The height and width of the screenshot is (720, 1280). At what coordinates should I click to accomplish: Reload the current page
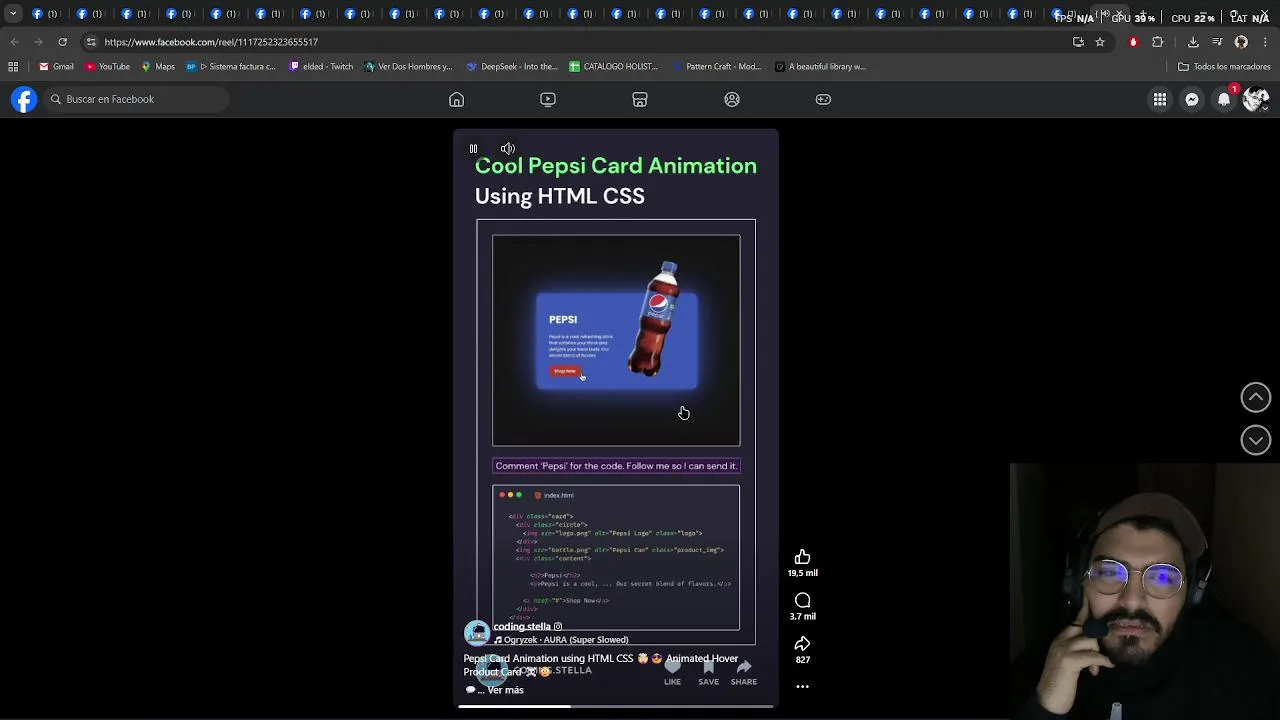coord(62,42)
